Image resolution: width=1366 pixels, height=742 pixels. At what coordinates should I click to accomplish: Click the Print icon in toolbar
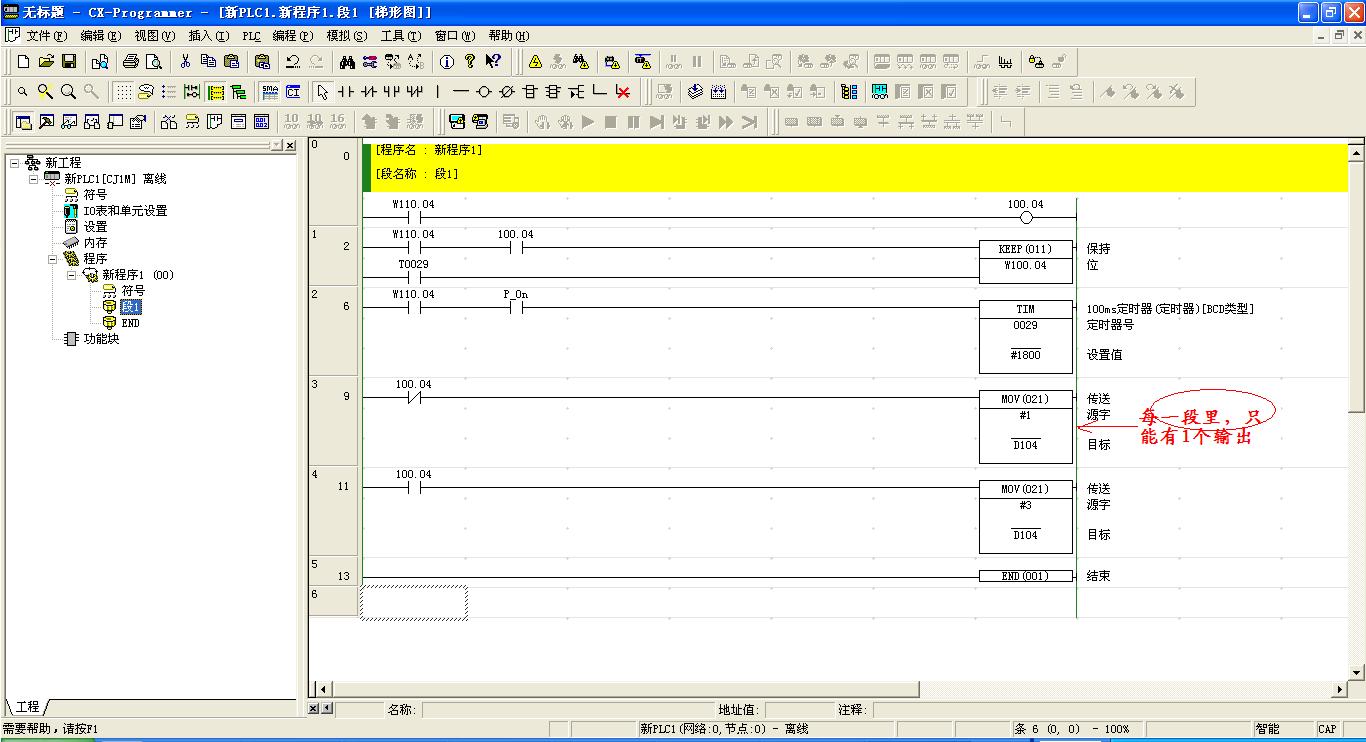tap(130, 62)
